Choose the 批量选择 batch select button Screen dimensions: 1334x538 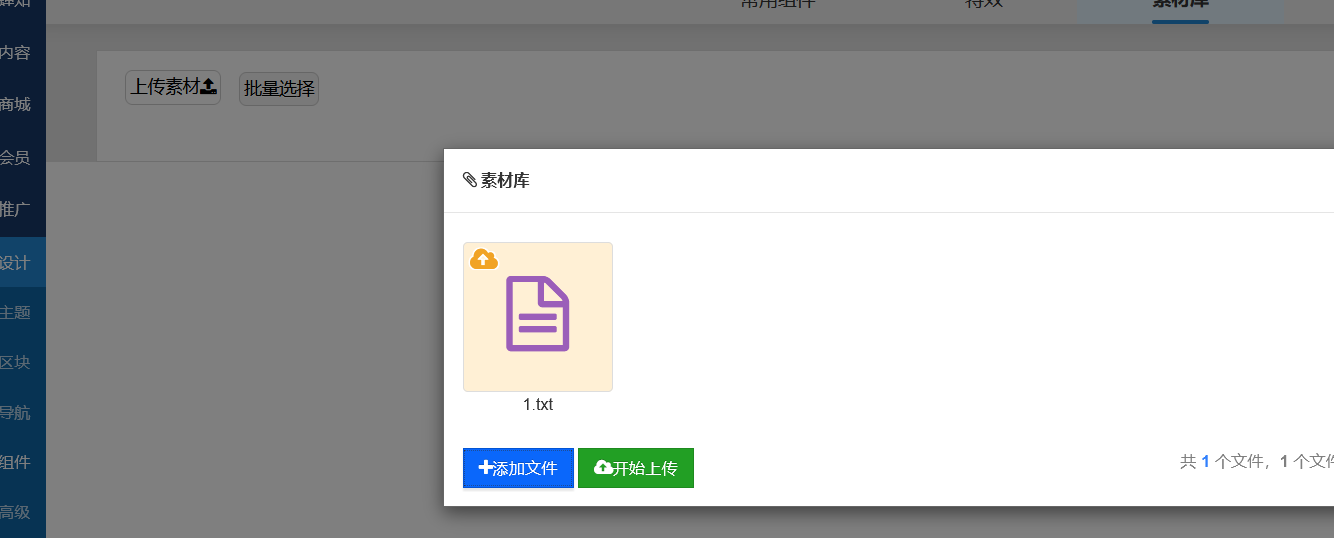(x=279, y=89)
